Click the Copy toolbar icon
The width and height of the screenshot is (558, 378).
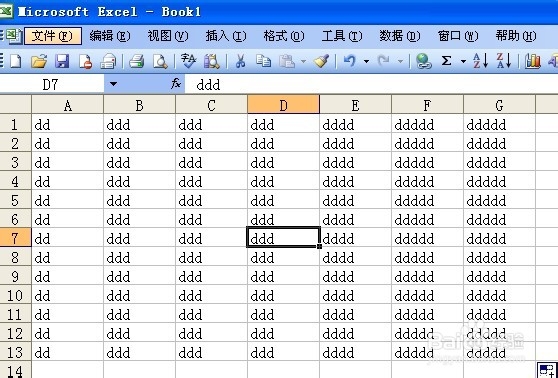(264, 61)
